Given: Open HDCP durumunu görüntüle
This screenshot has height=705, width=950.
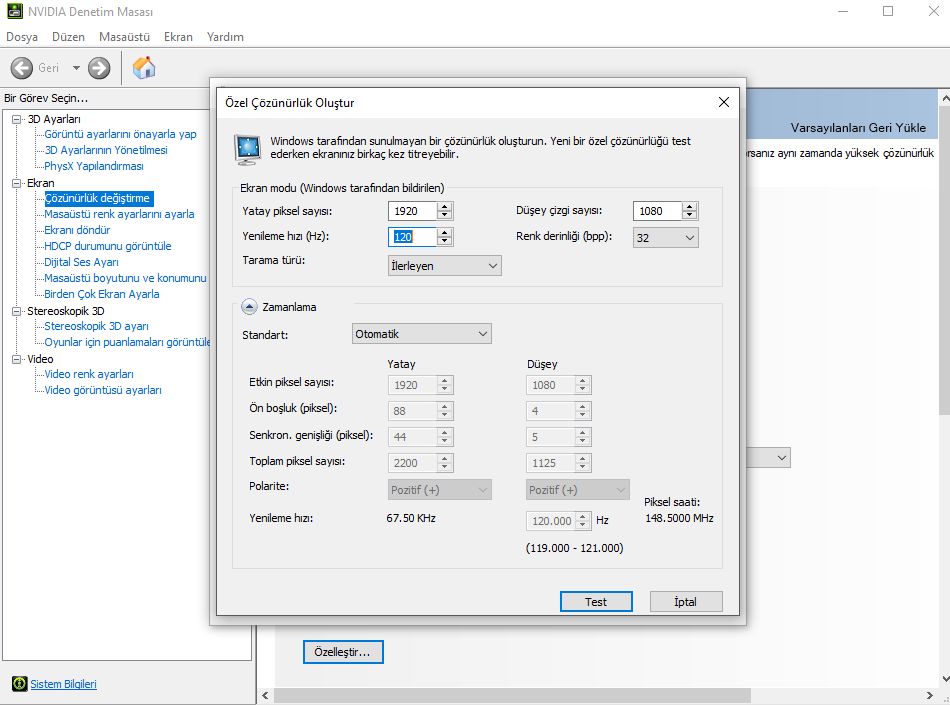Looking at the screenshot, I should [107, 246].
